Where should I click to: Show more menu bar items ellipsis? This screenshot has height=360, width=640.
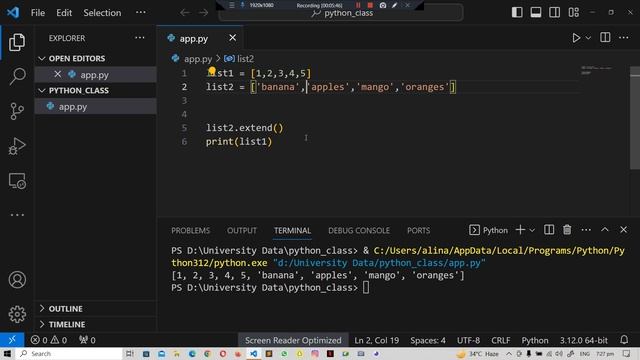click(x=141, y=12)
